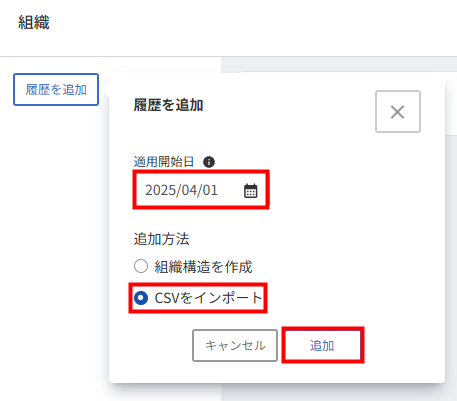Click the 追加方法 section label
Viewport: 457px width, 401px height.
coord(161,239)
